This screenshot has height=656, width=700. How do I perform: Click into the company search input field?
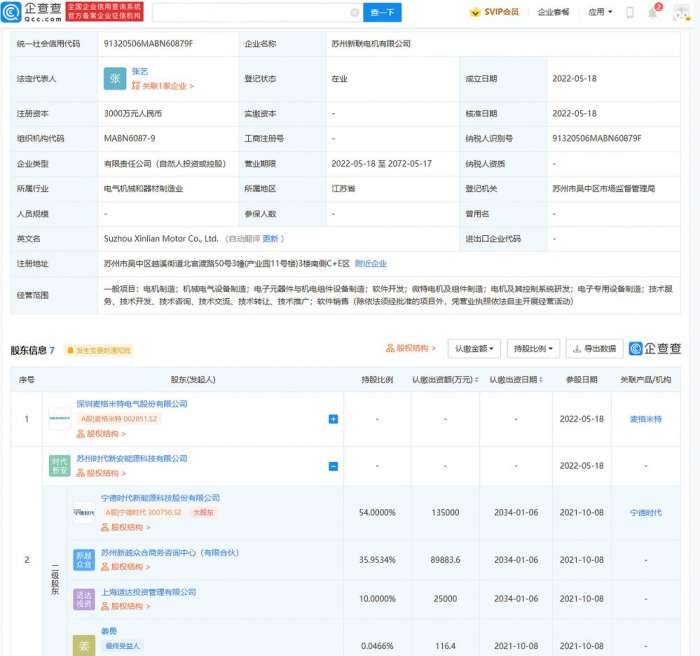coord(250,13)
